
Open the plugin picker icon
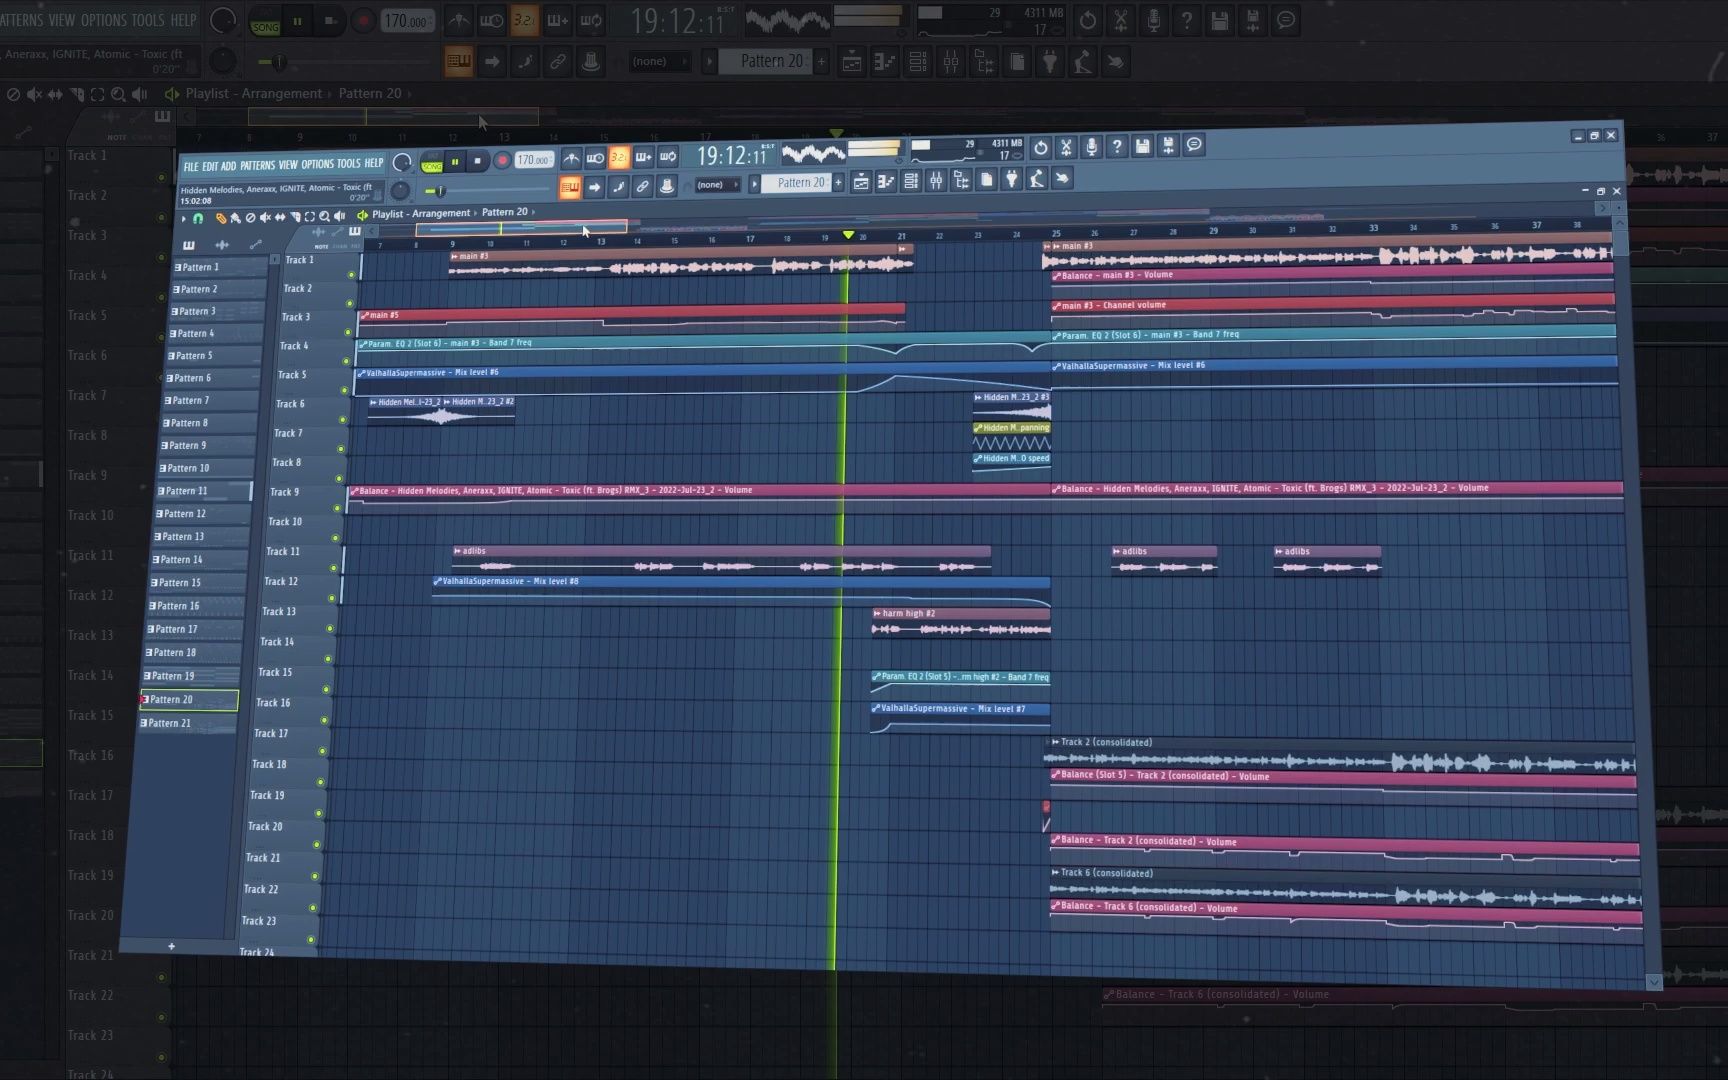(1011, 183)
